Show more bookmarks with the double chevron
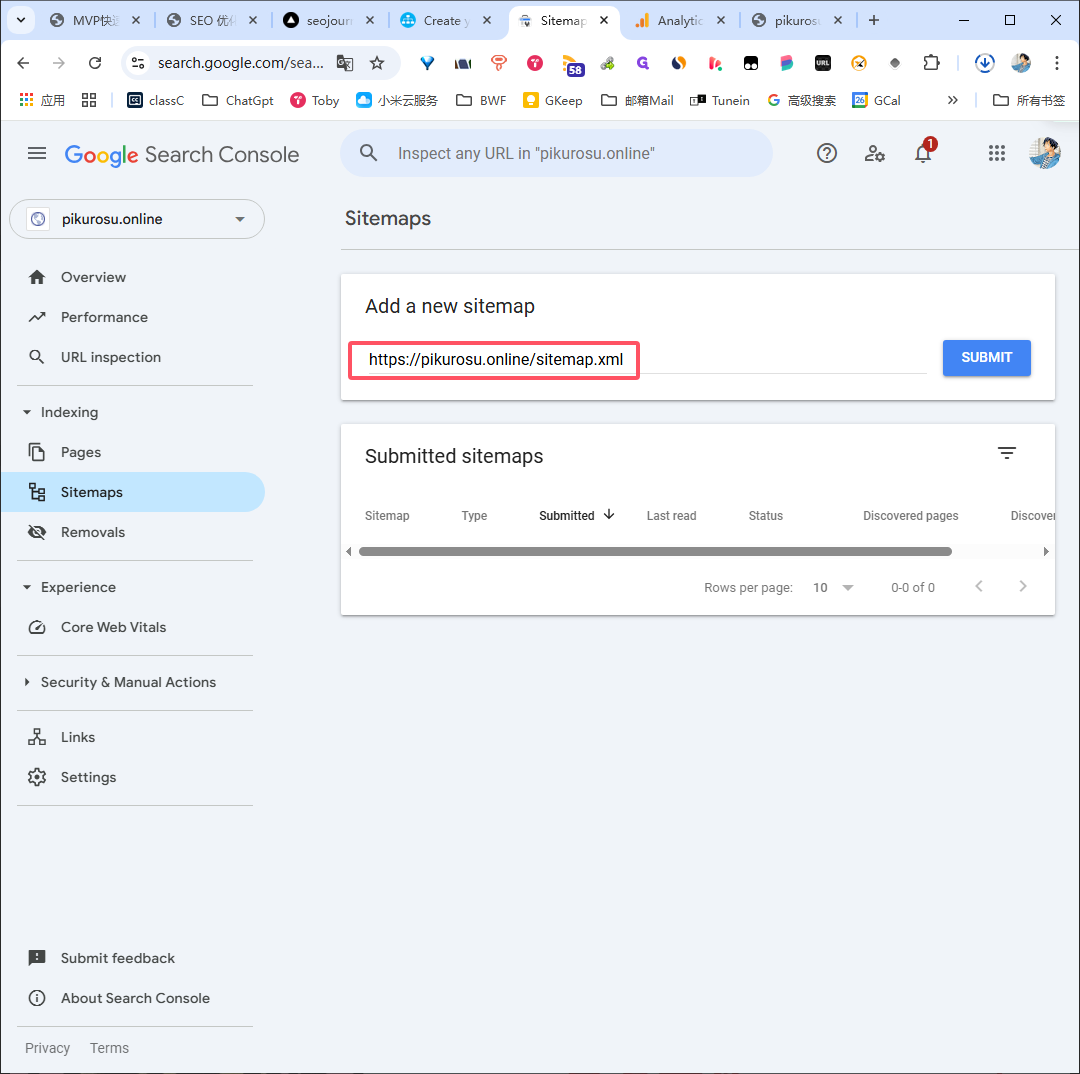Viewport: 1080px width, 1074px height. pos(953,101)
